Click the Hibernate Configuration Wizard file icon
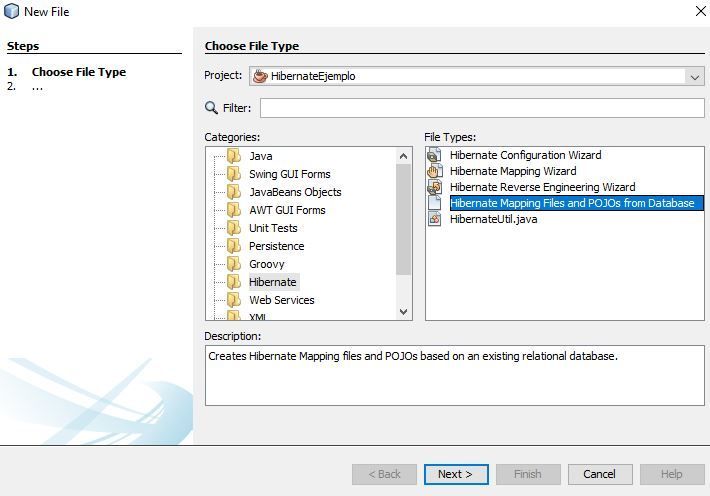 [x=434, y=155]
